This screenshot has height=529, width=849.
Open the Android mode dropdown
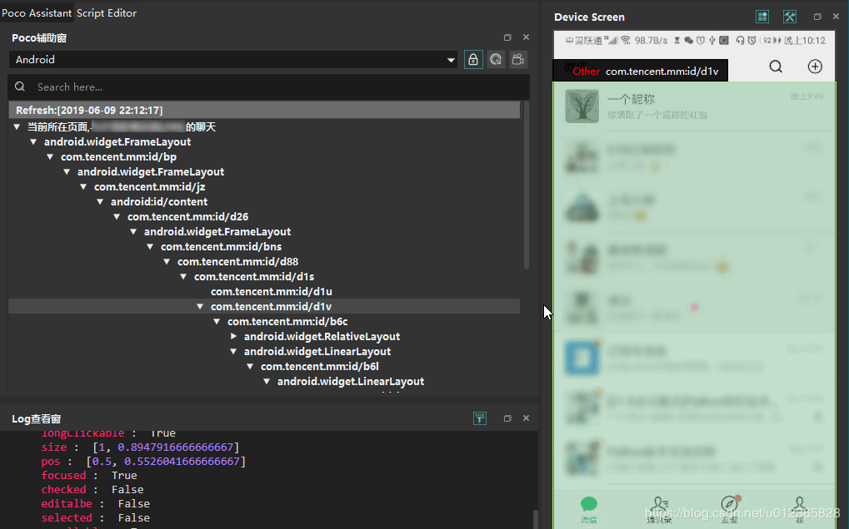233,60
